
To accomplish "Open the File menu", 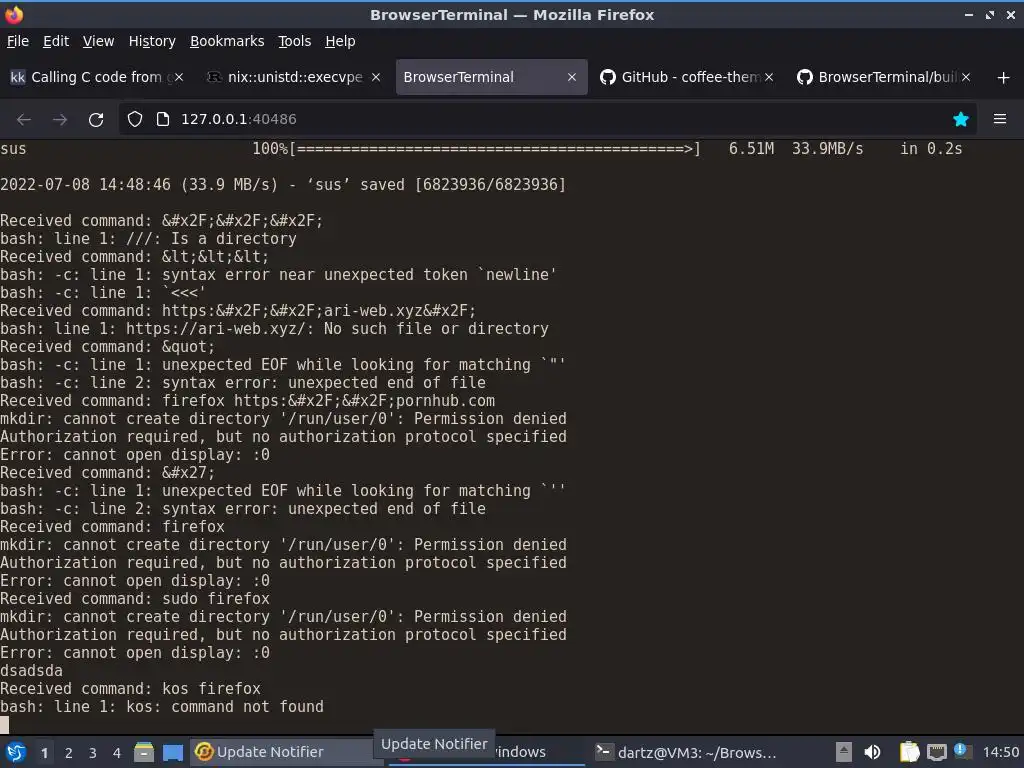I will point(18,41).
